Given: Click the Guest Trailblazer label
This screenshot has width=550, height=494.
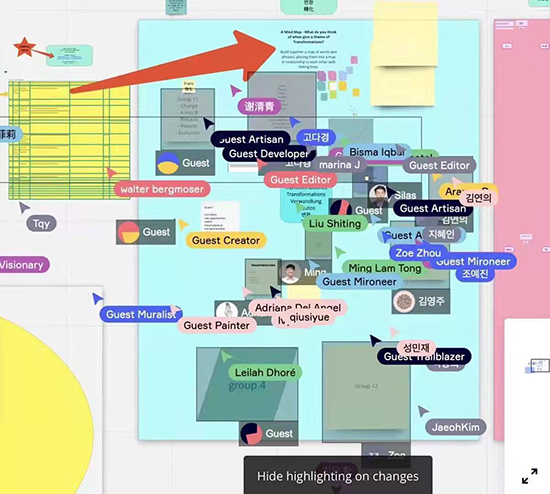Looking at the screenshot, I should tap(424, 356).
